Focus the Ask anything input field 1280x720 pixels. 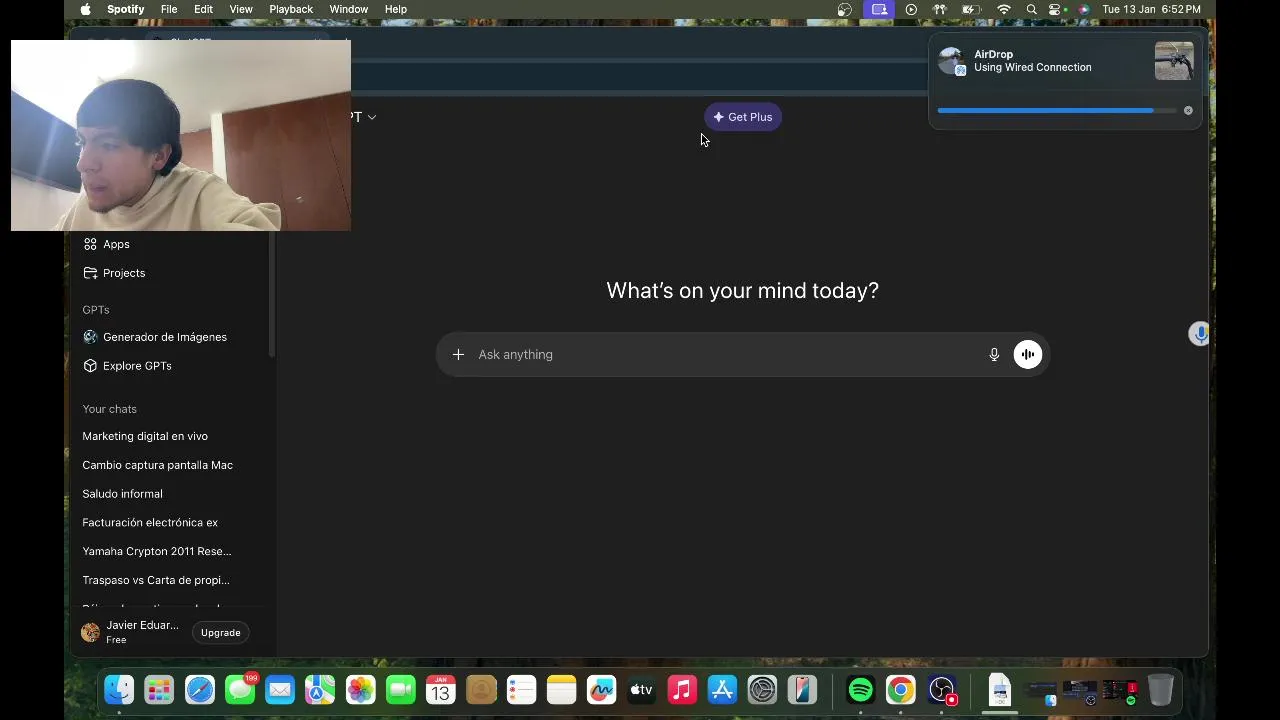tap(728, 354)
